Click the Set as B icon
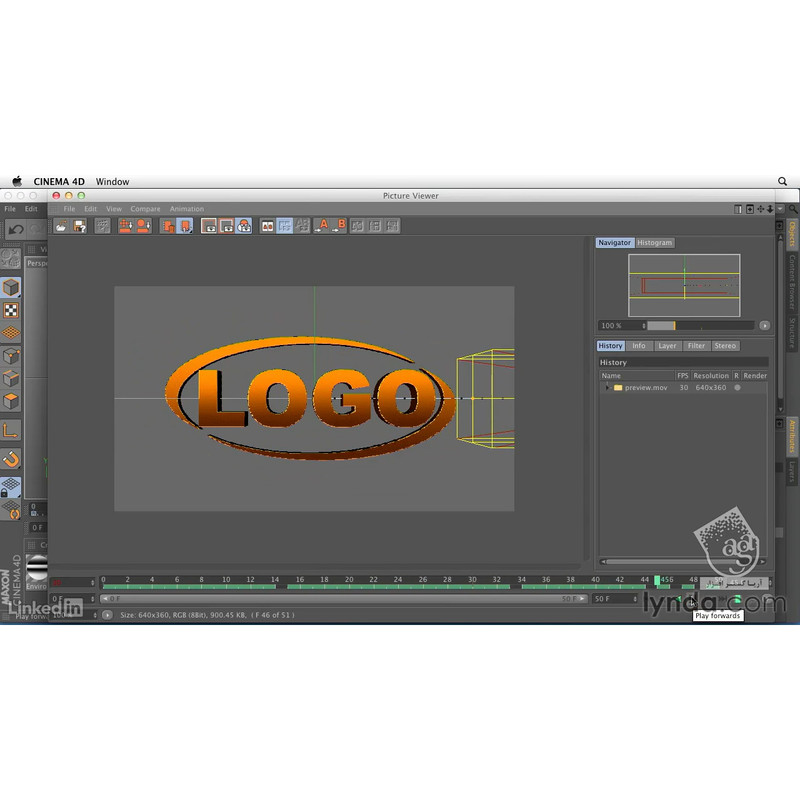 338,226
